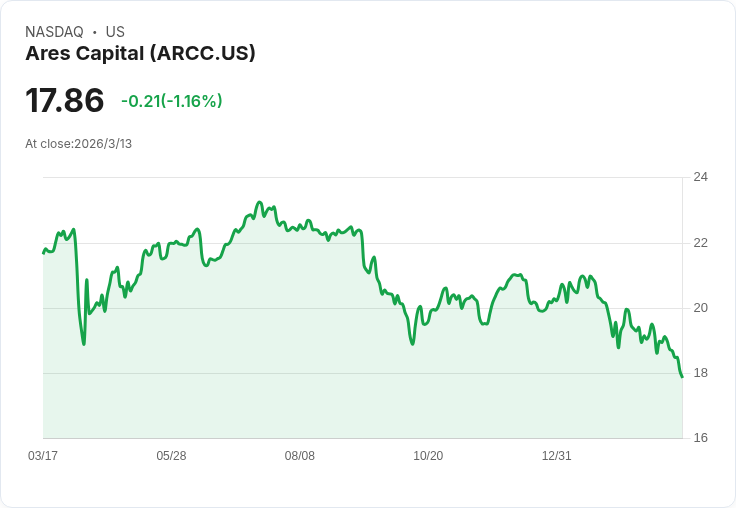Click the 17.86 current price
736x508 pixels.
(x=65, y=100)
